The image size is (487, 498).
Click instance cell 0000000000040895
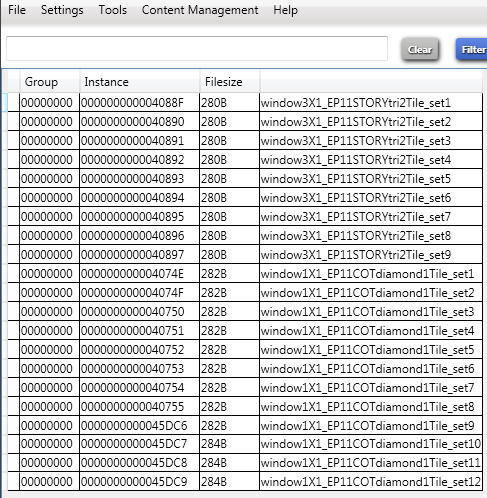point(140,217)
